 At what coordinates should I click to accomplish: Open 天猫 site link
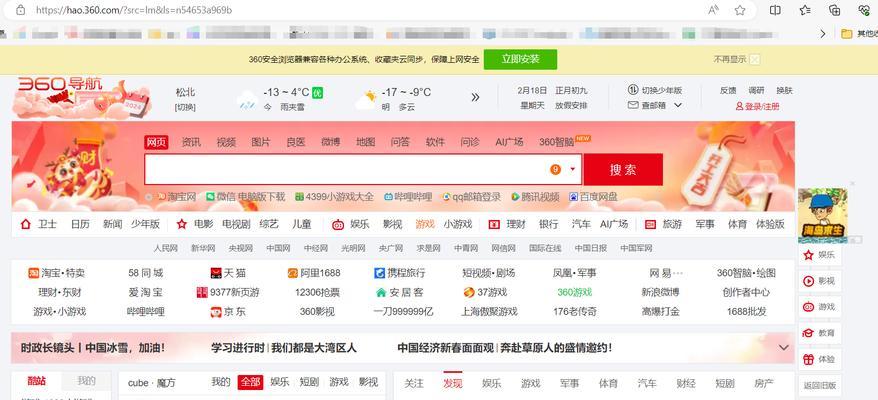[228, 273]
